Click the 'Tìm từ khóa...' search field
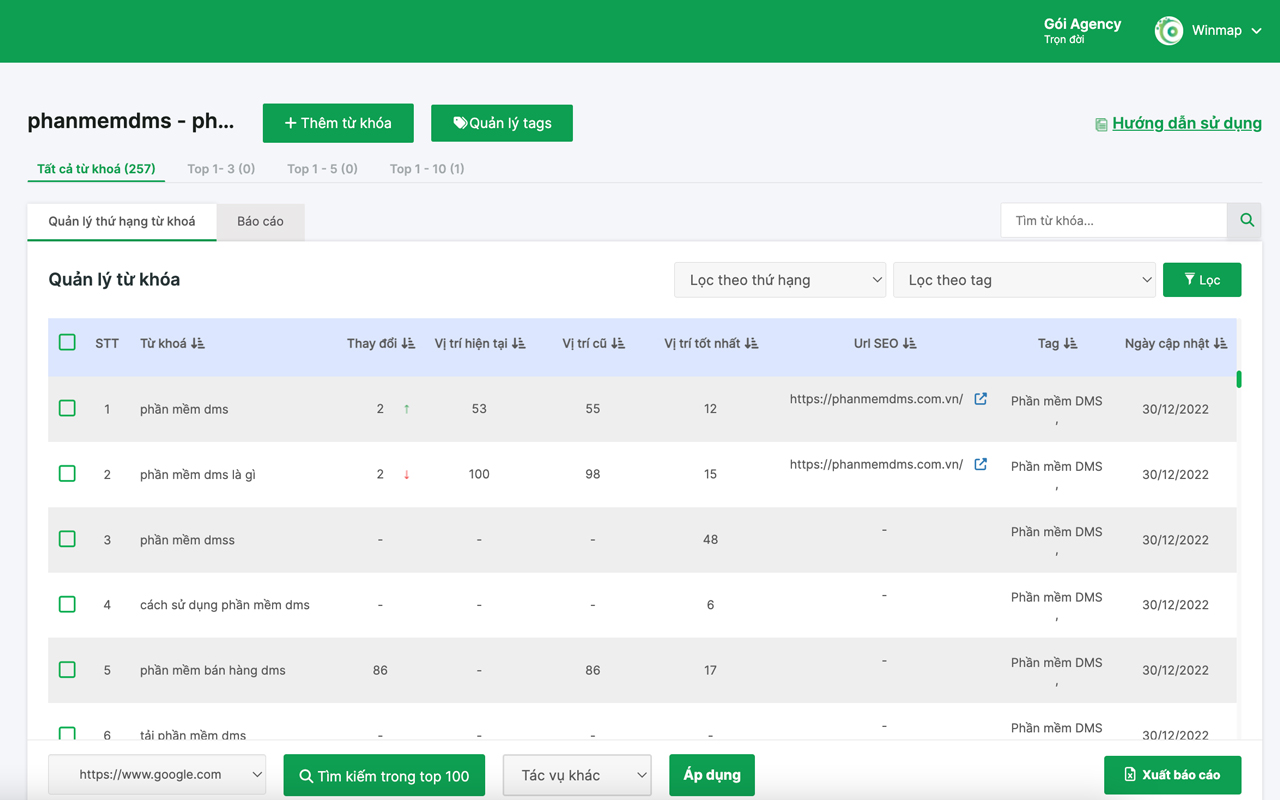Image resolution: width=1280 pixels, height=800 pixels. click(x=1113, y=221)
